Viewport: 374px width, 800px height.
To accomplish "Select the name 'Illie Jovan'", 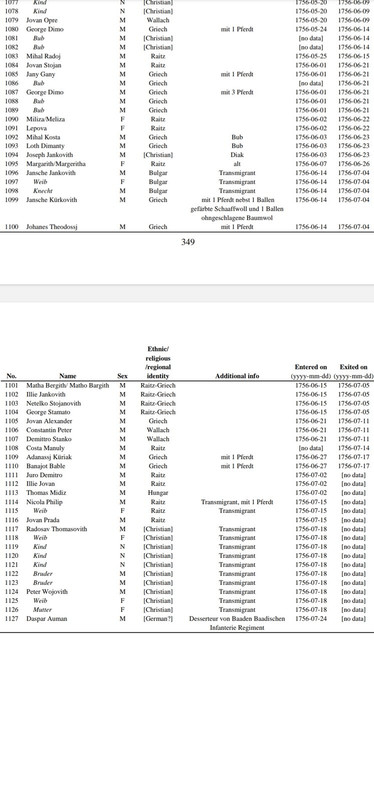I will (x=41, y=484).
